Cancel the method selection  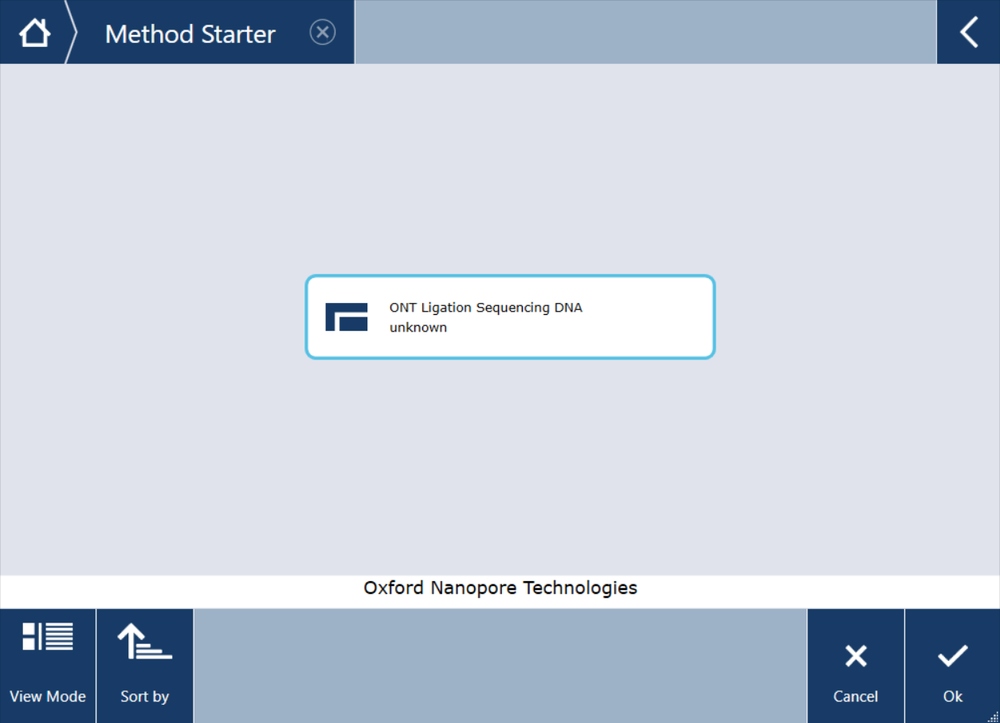pyautogui.click(x=855, y=666)
